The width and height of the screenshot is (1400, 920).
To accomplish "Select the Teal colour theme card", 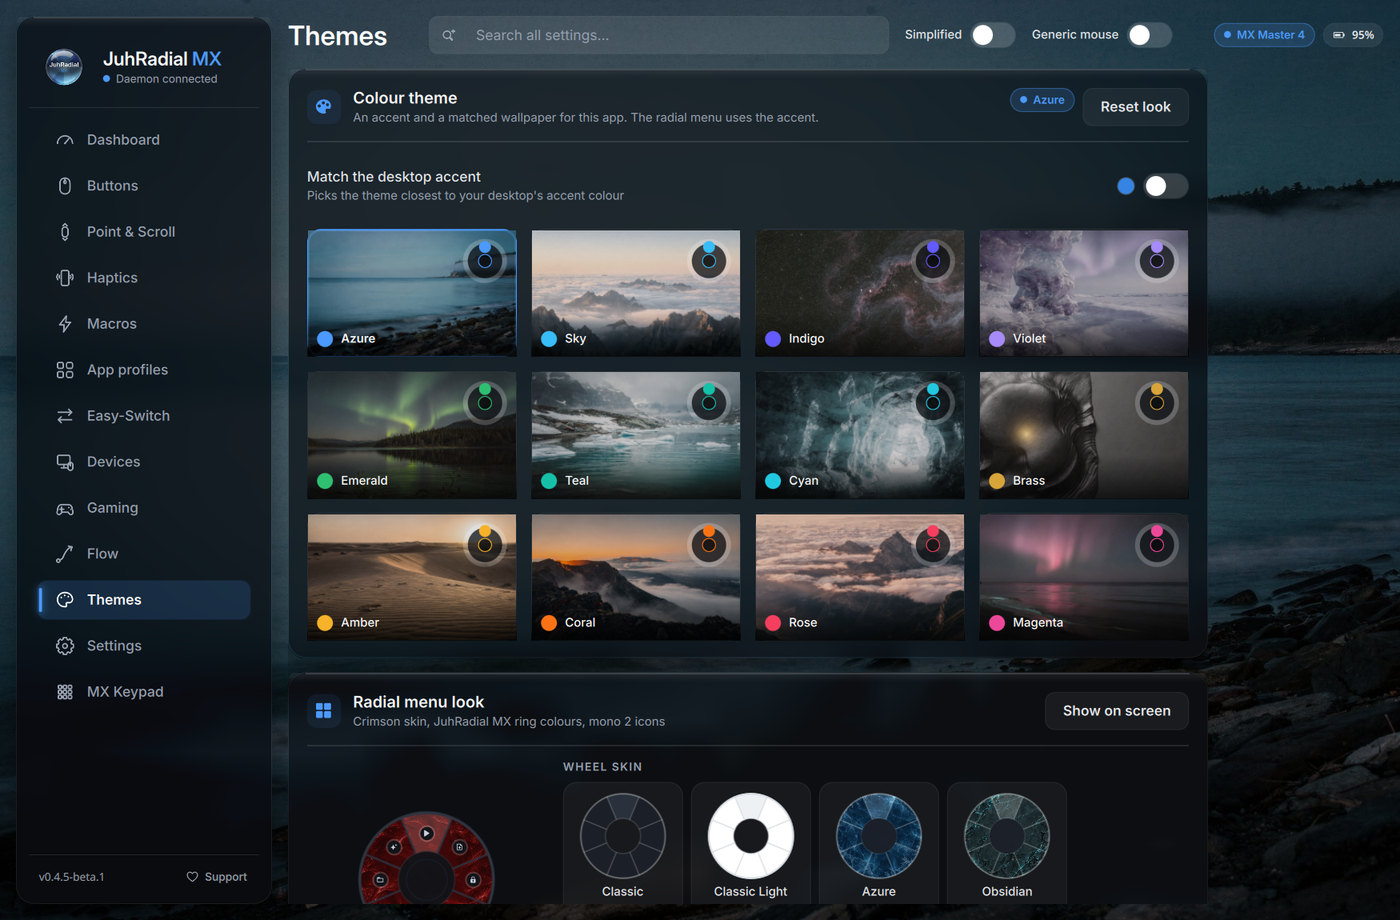I will [636, 435].
